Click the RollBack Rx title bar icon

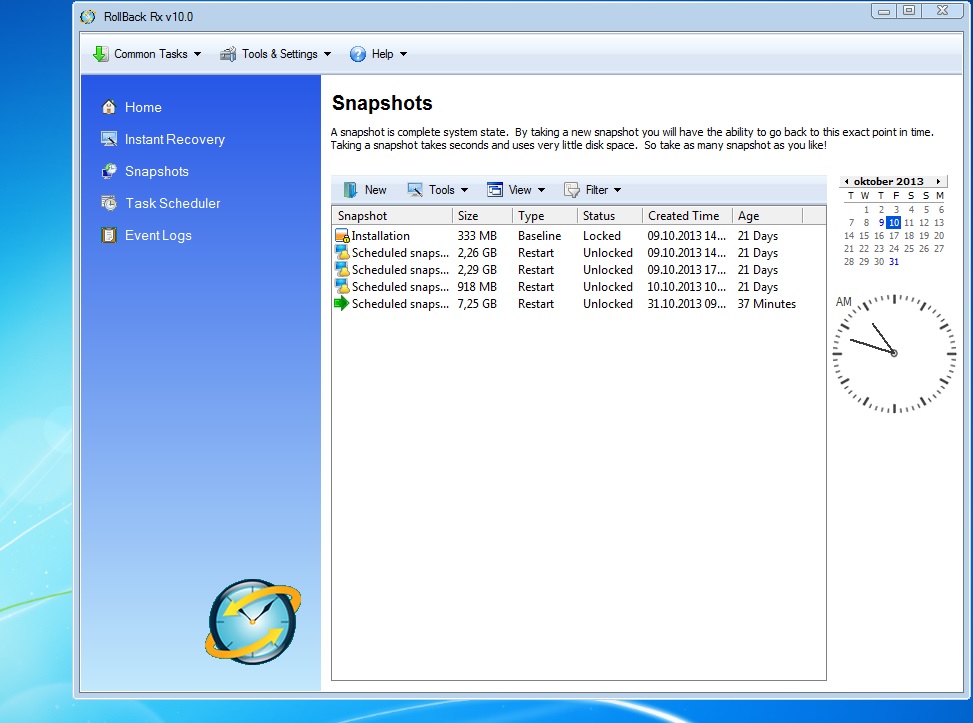[x=88, y=17]
